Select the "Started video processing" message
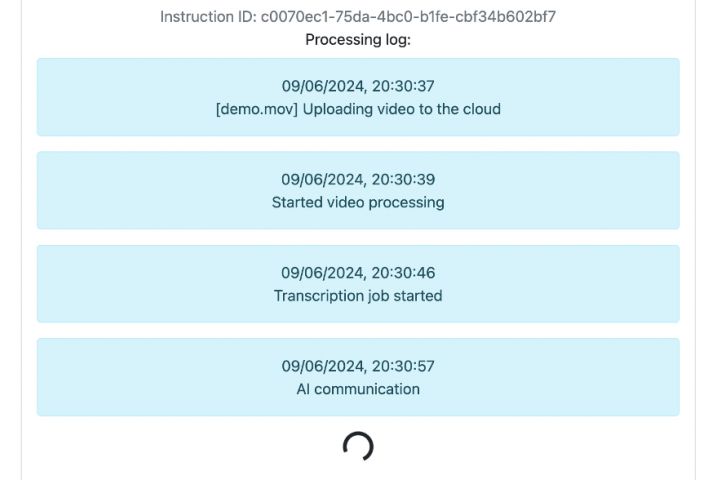Viewport: 720px width, 480px height. (x=358, y=202)
